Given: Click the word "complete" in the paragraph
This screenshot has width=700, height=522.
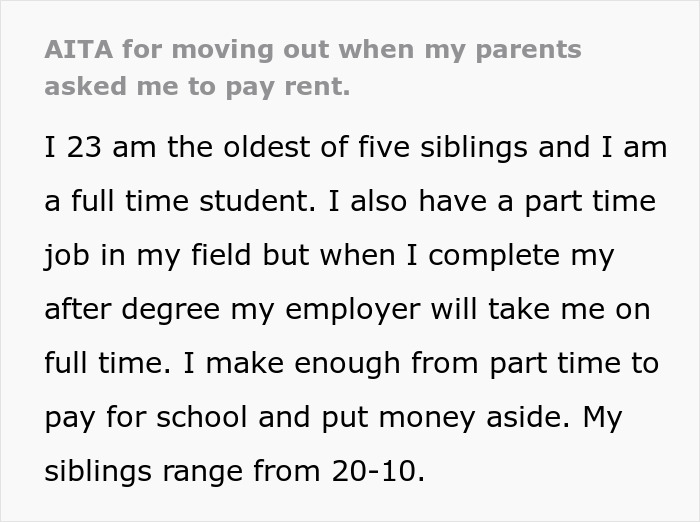Looking at the screenshot, I should click(494, 257).
